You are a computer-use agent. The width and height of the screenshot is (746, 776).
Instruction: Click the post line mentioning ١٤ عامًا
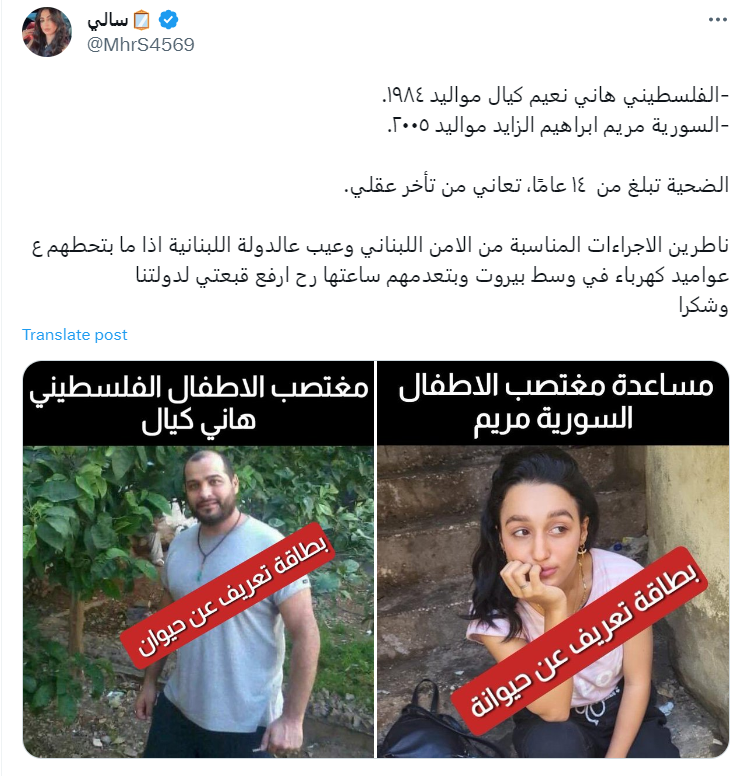point(537,185)
